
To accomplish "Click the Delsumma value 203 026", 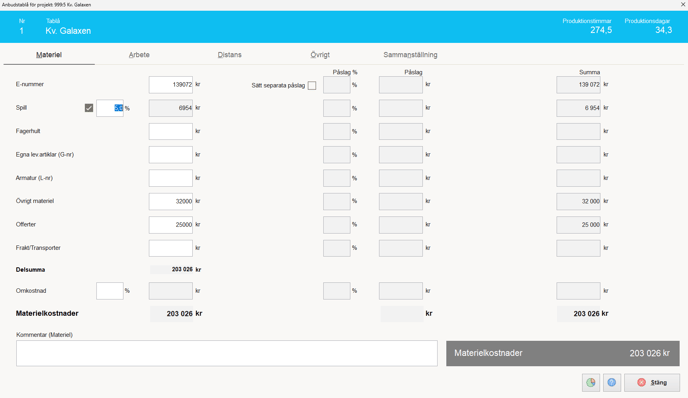I will [182, 269].
